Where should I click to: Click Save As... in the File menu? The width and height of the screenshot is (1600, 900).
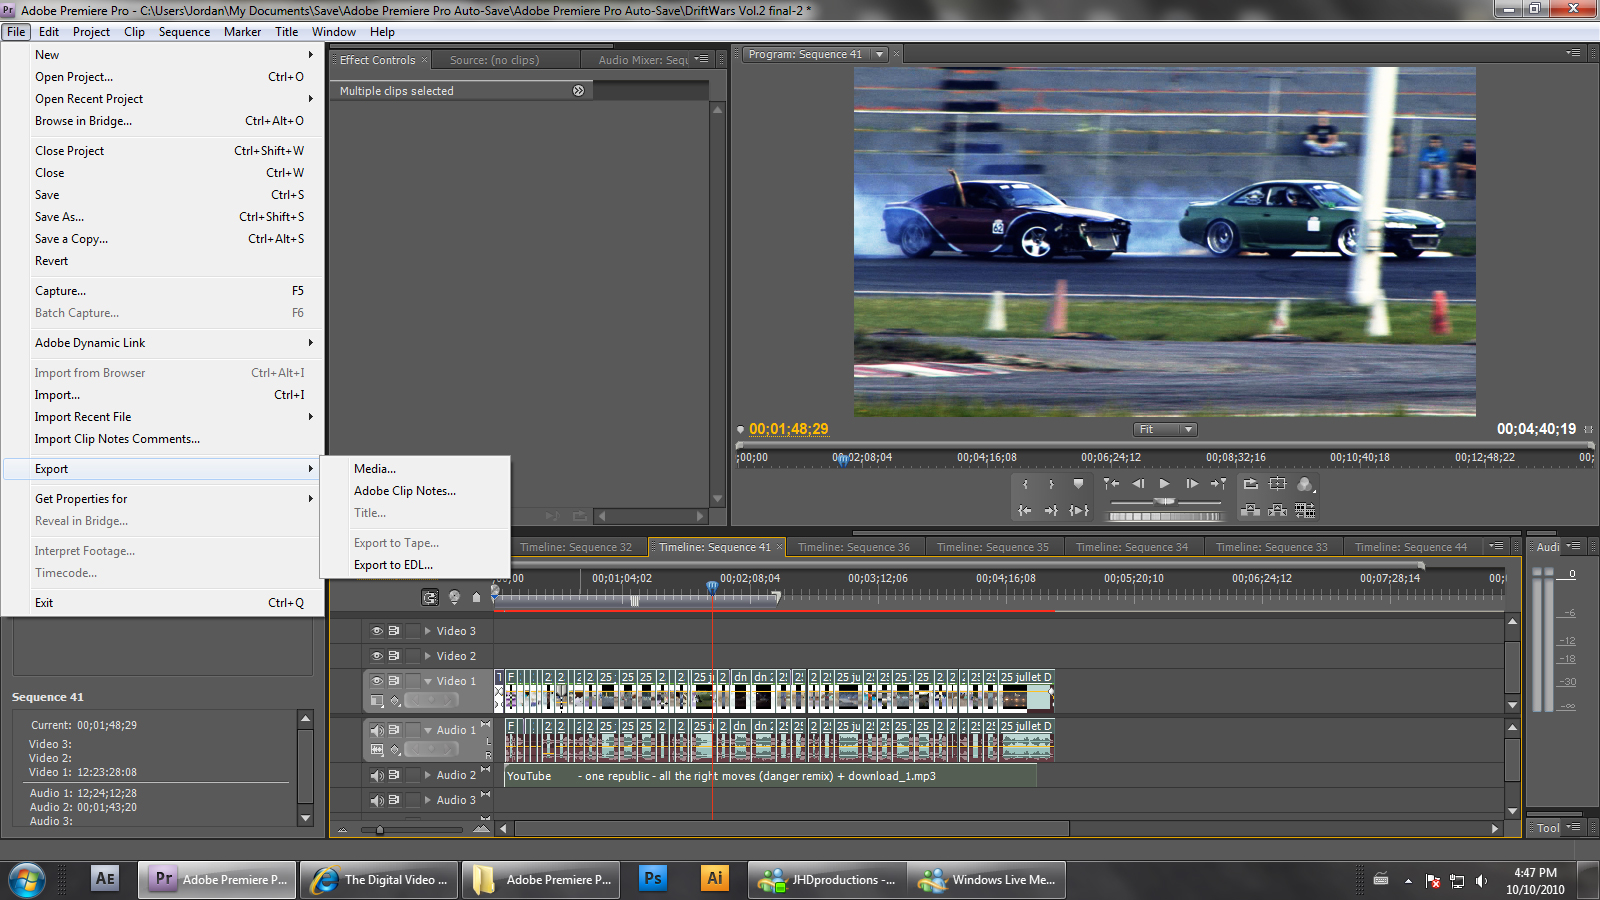(x=60, y=217)
